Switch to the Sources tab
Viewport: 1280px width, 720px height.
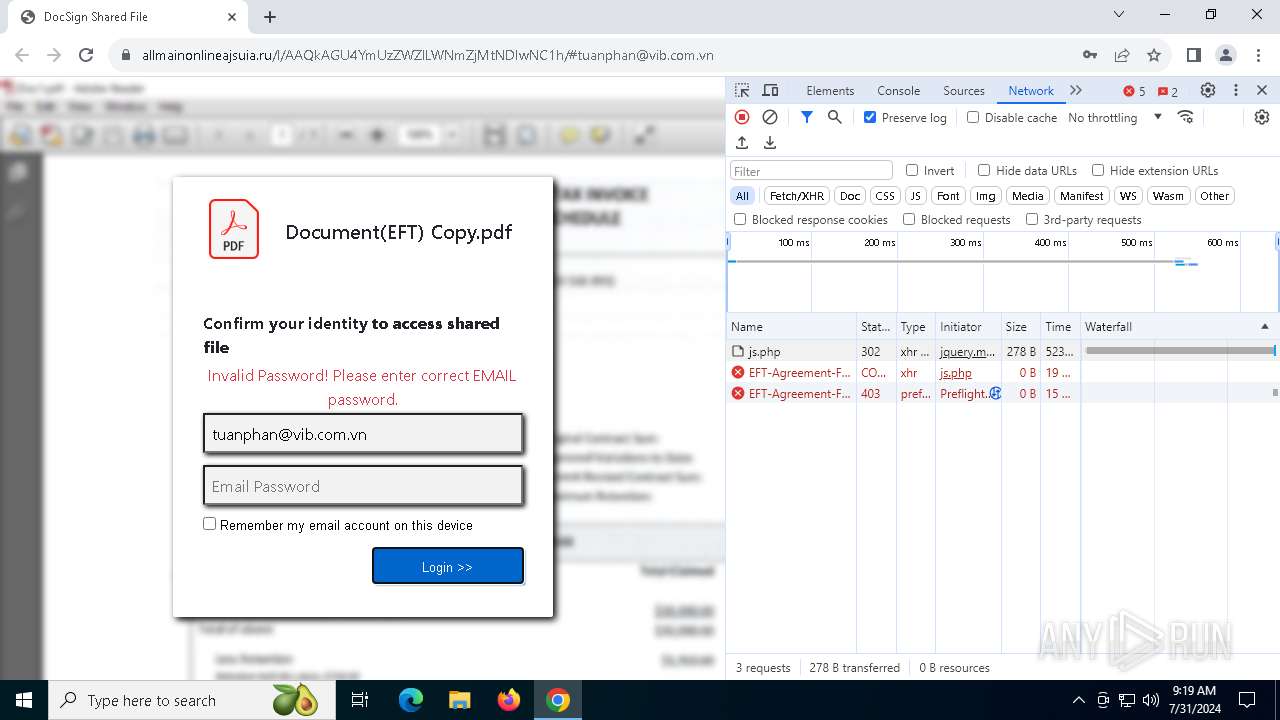tap(964, 90)
